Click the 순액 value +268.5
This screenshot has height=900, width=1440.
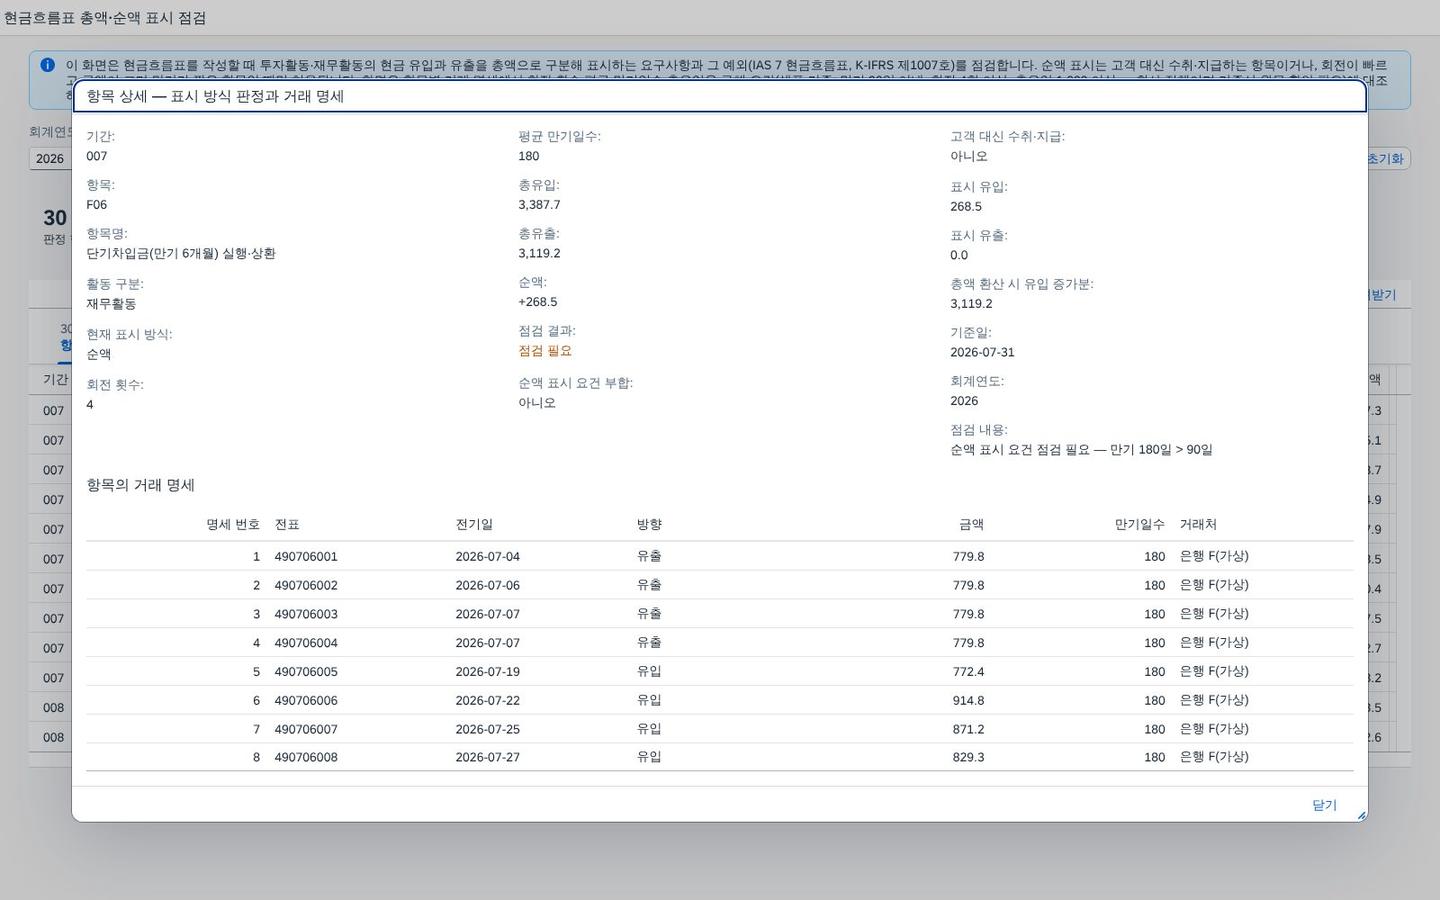[538, 302]
